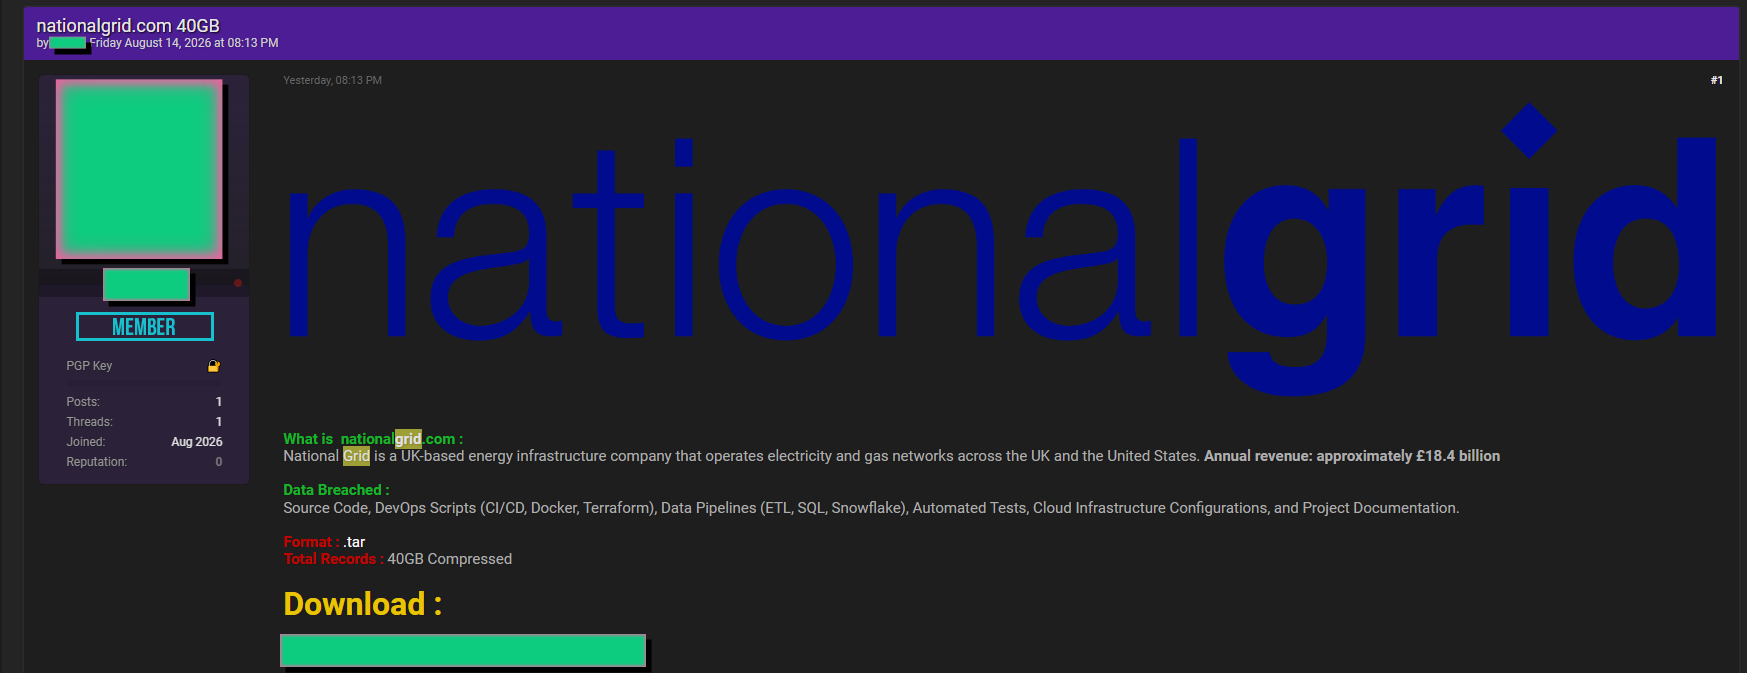
Task: Click the 'Total Records :' label
Action: [x=333, y=559]
